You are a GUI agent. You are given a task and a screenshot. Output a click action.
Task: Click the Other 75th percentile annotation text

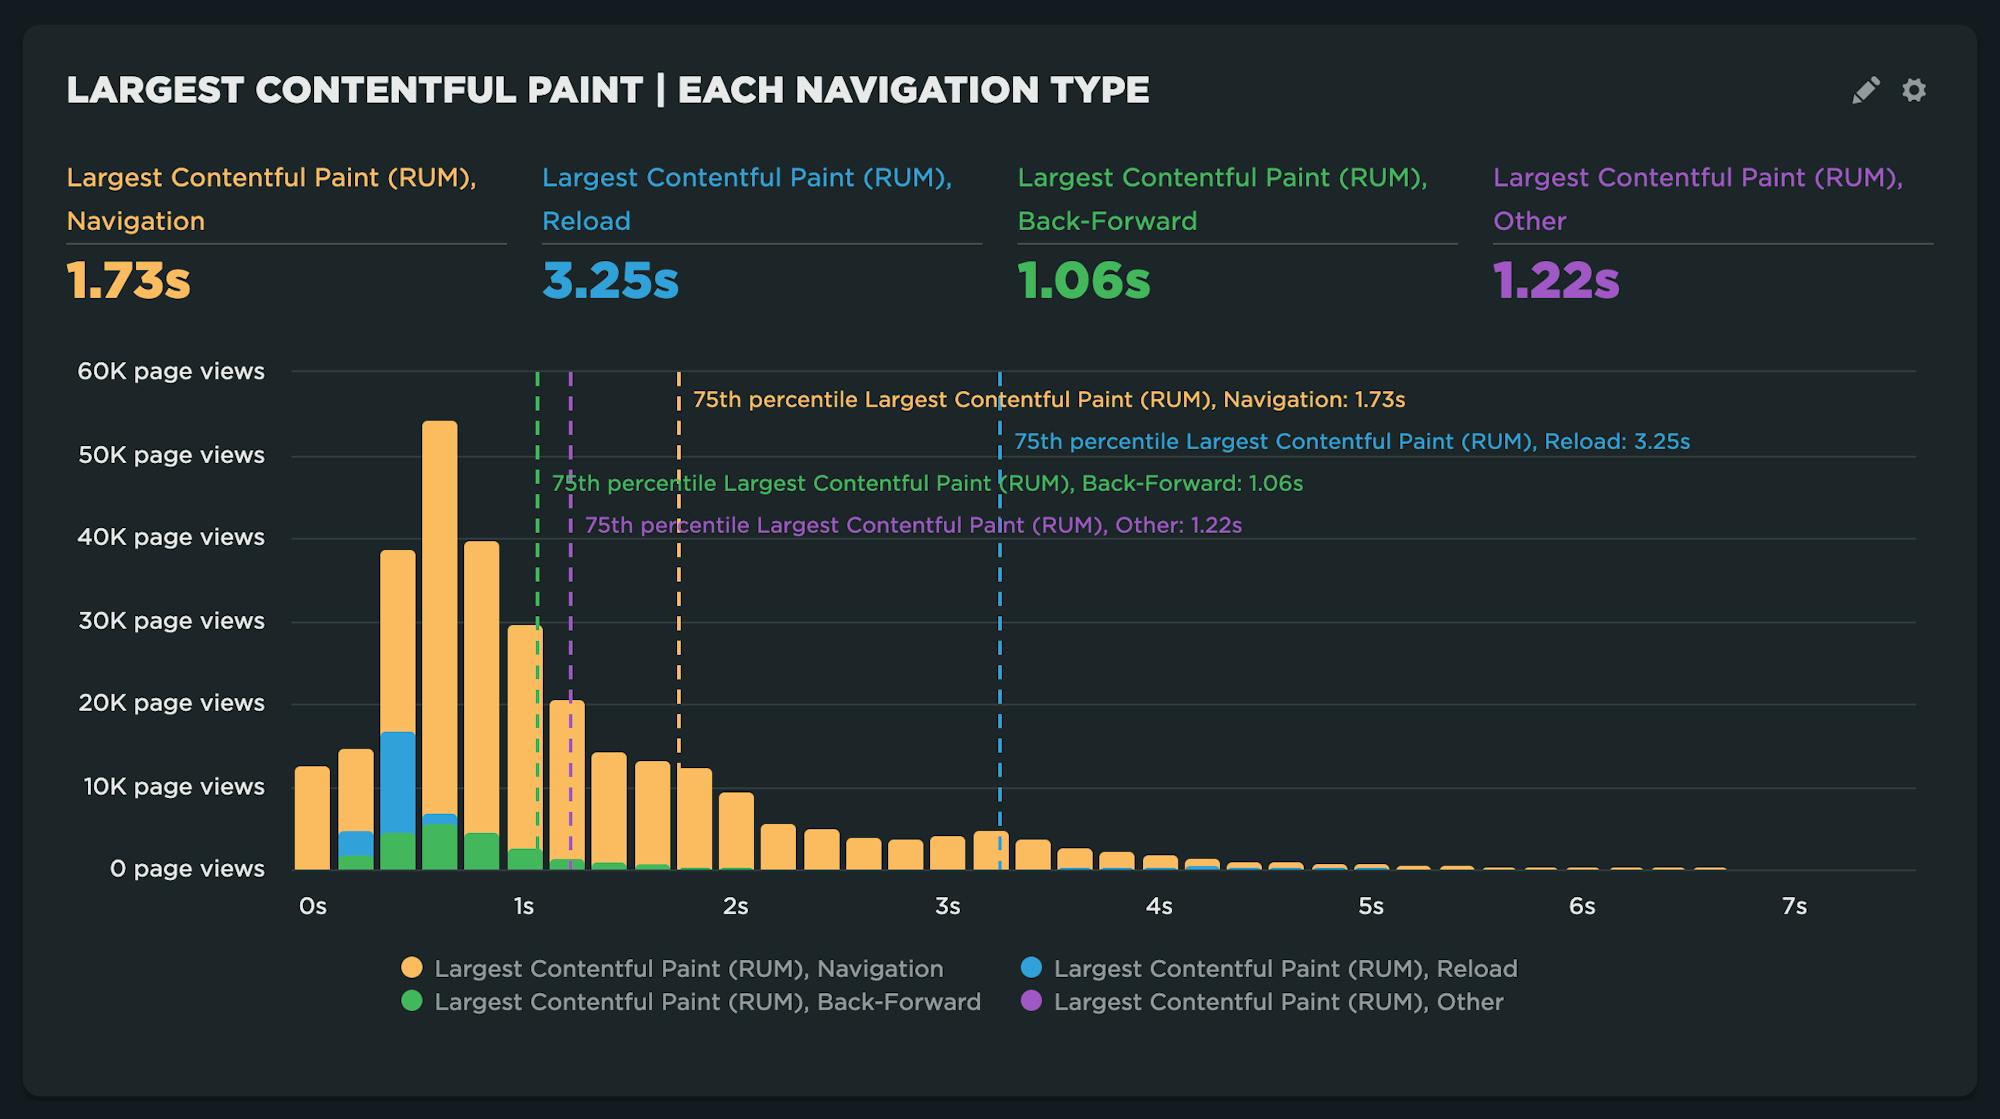point(912,526)
